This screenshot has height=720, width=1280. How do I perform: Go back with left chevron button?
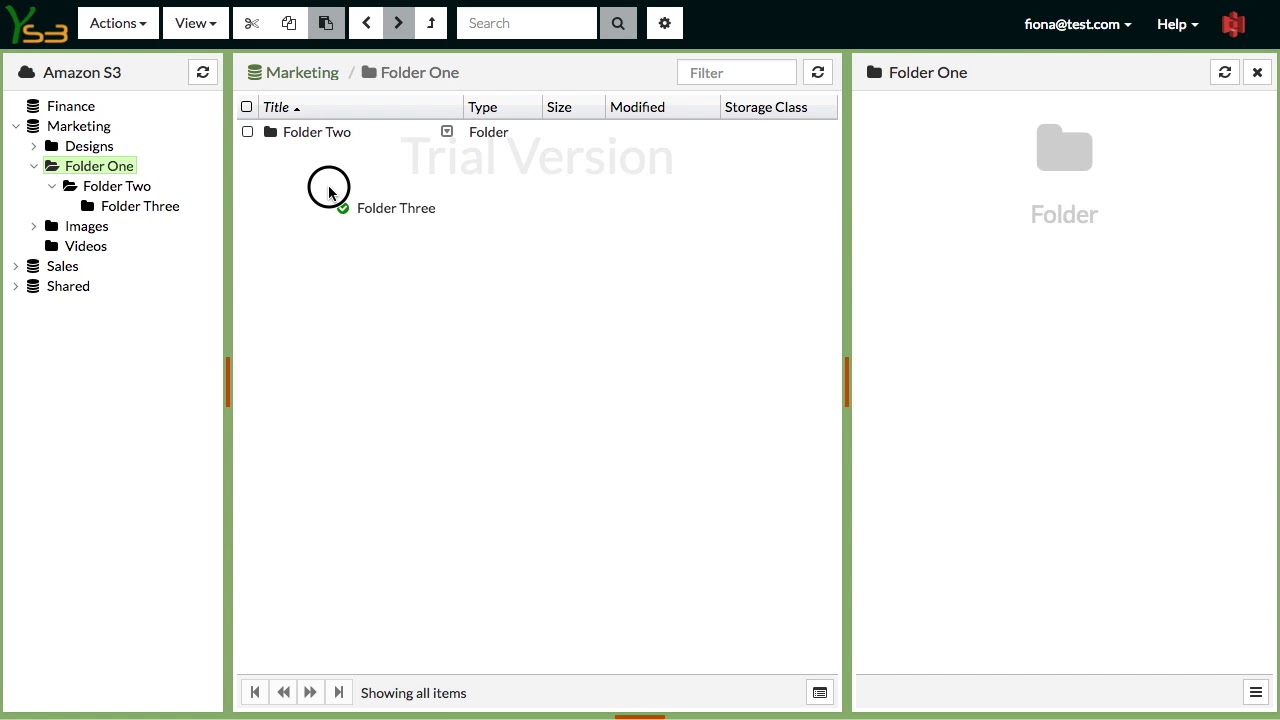[366, 23]
